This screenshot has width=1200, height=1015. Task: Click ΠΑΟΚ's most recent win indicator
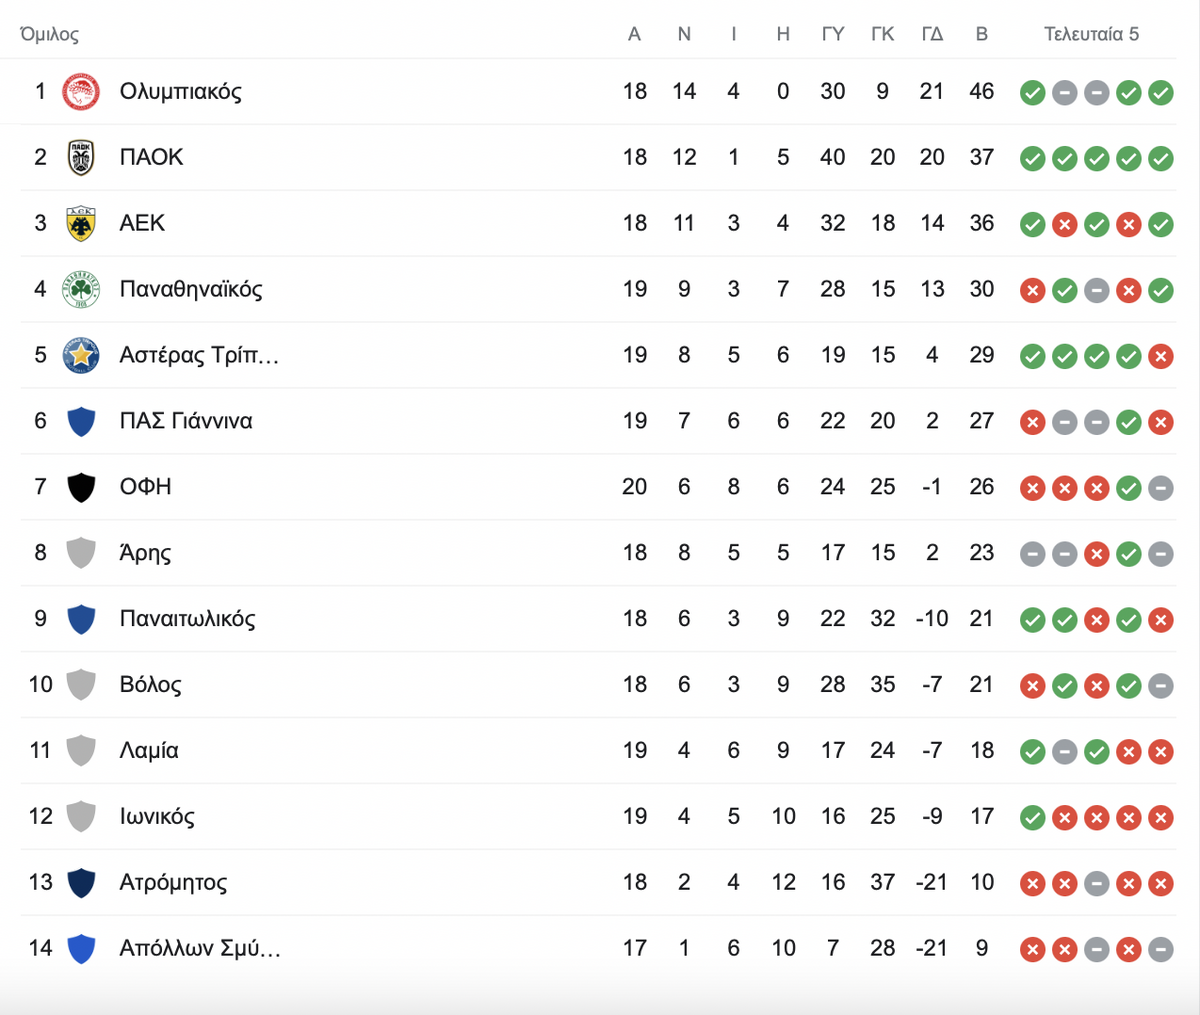1161,158
